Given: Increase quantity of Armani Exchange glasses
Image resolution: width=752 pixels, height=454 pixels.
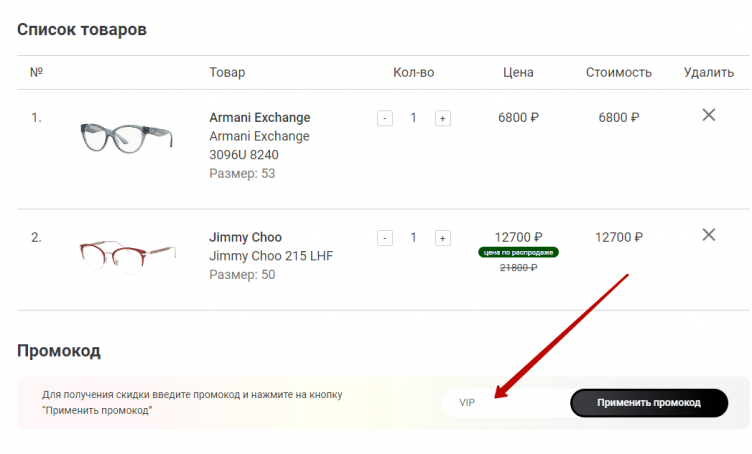Looking at the screenshot, I should coord(442,118).
